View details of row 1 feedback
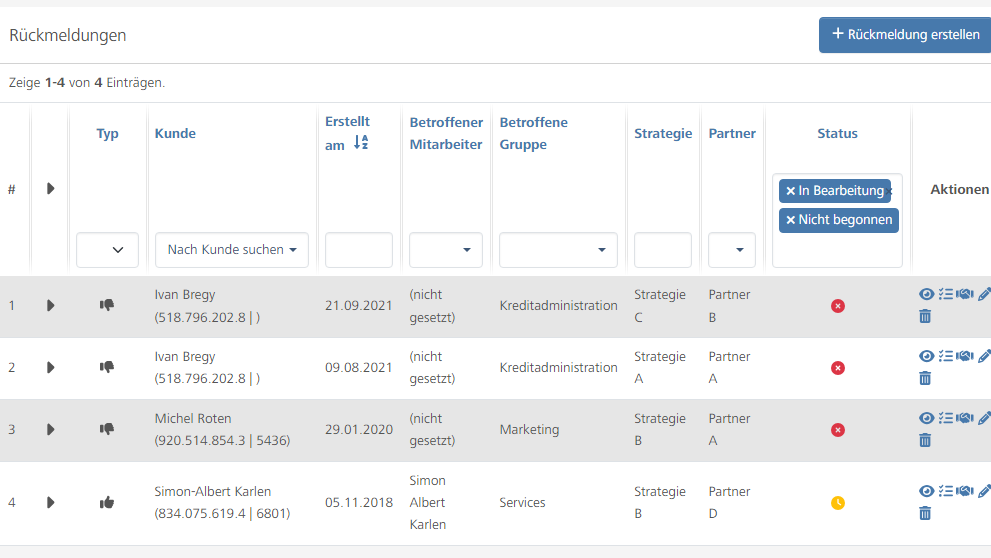Screen dimensions: 991x558 coord(926,295)
